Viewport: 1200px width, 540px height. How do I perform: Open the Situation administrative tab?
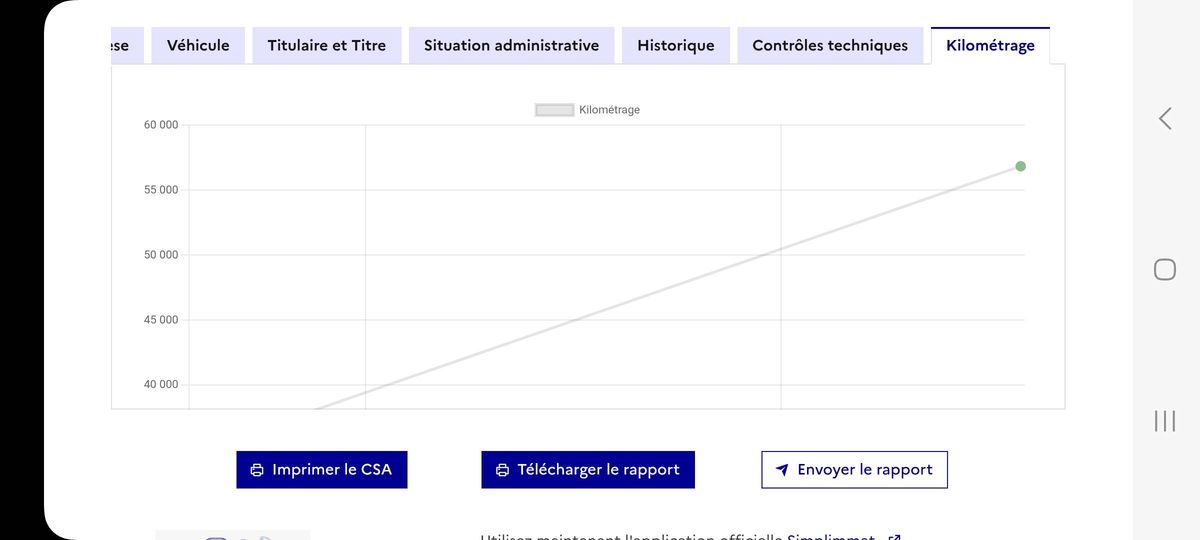coord(511,46)
